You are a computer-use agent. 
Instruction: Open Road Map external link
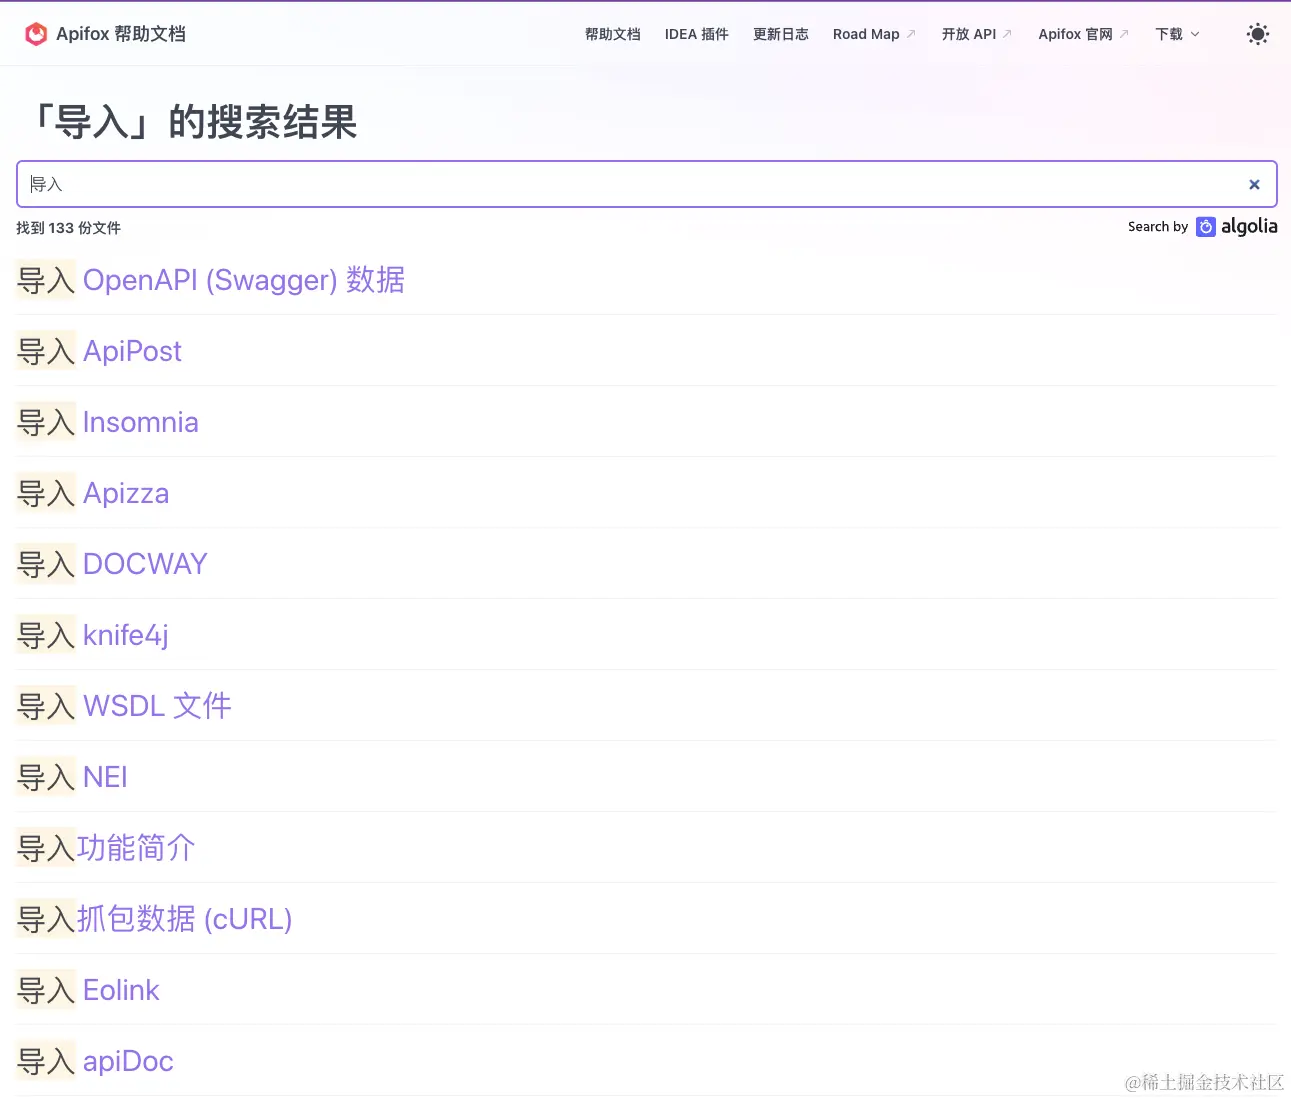pos(874,34)
